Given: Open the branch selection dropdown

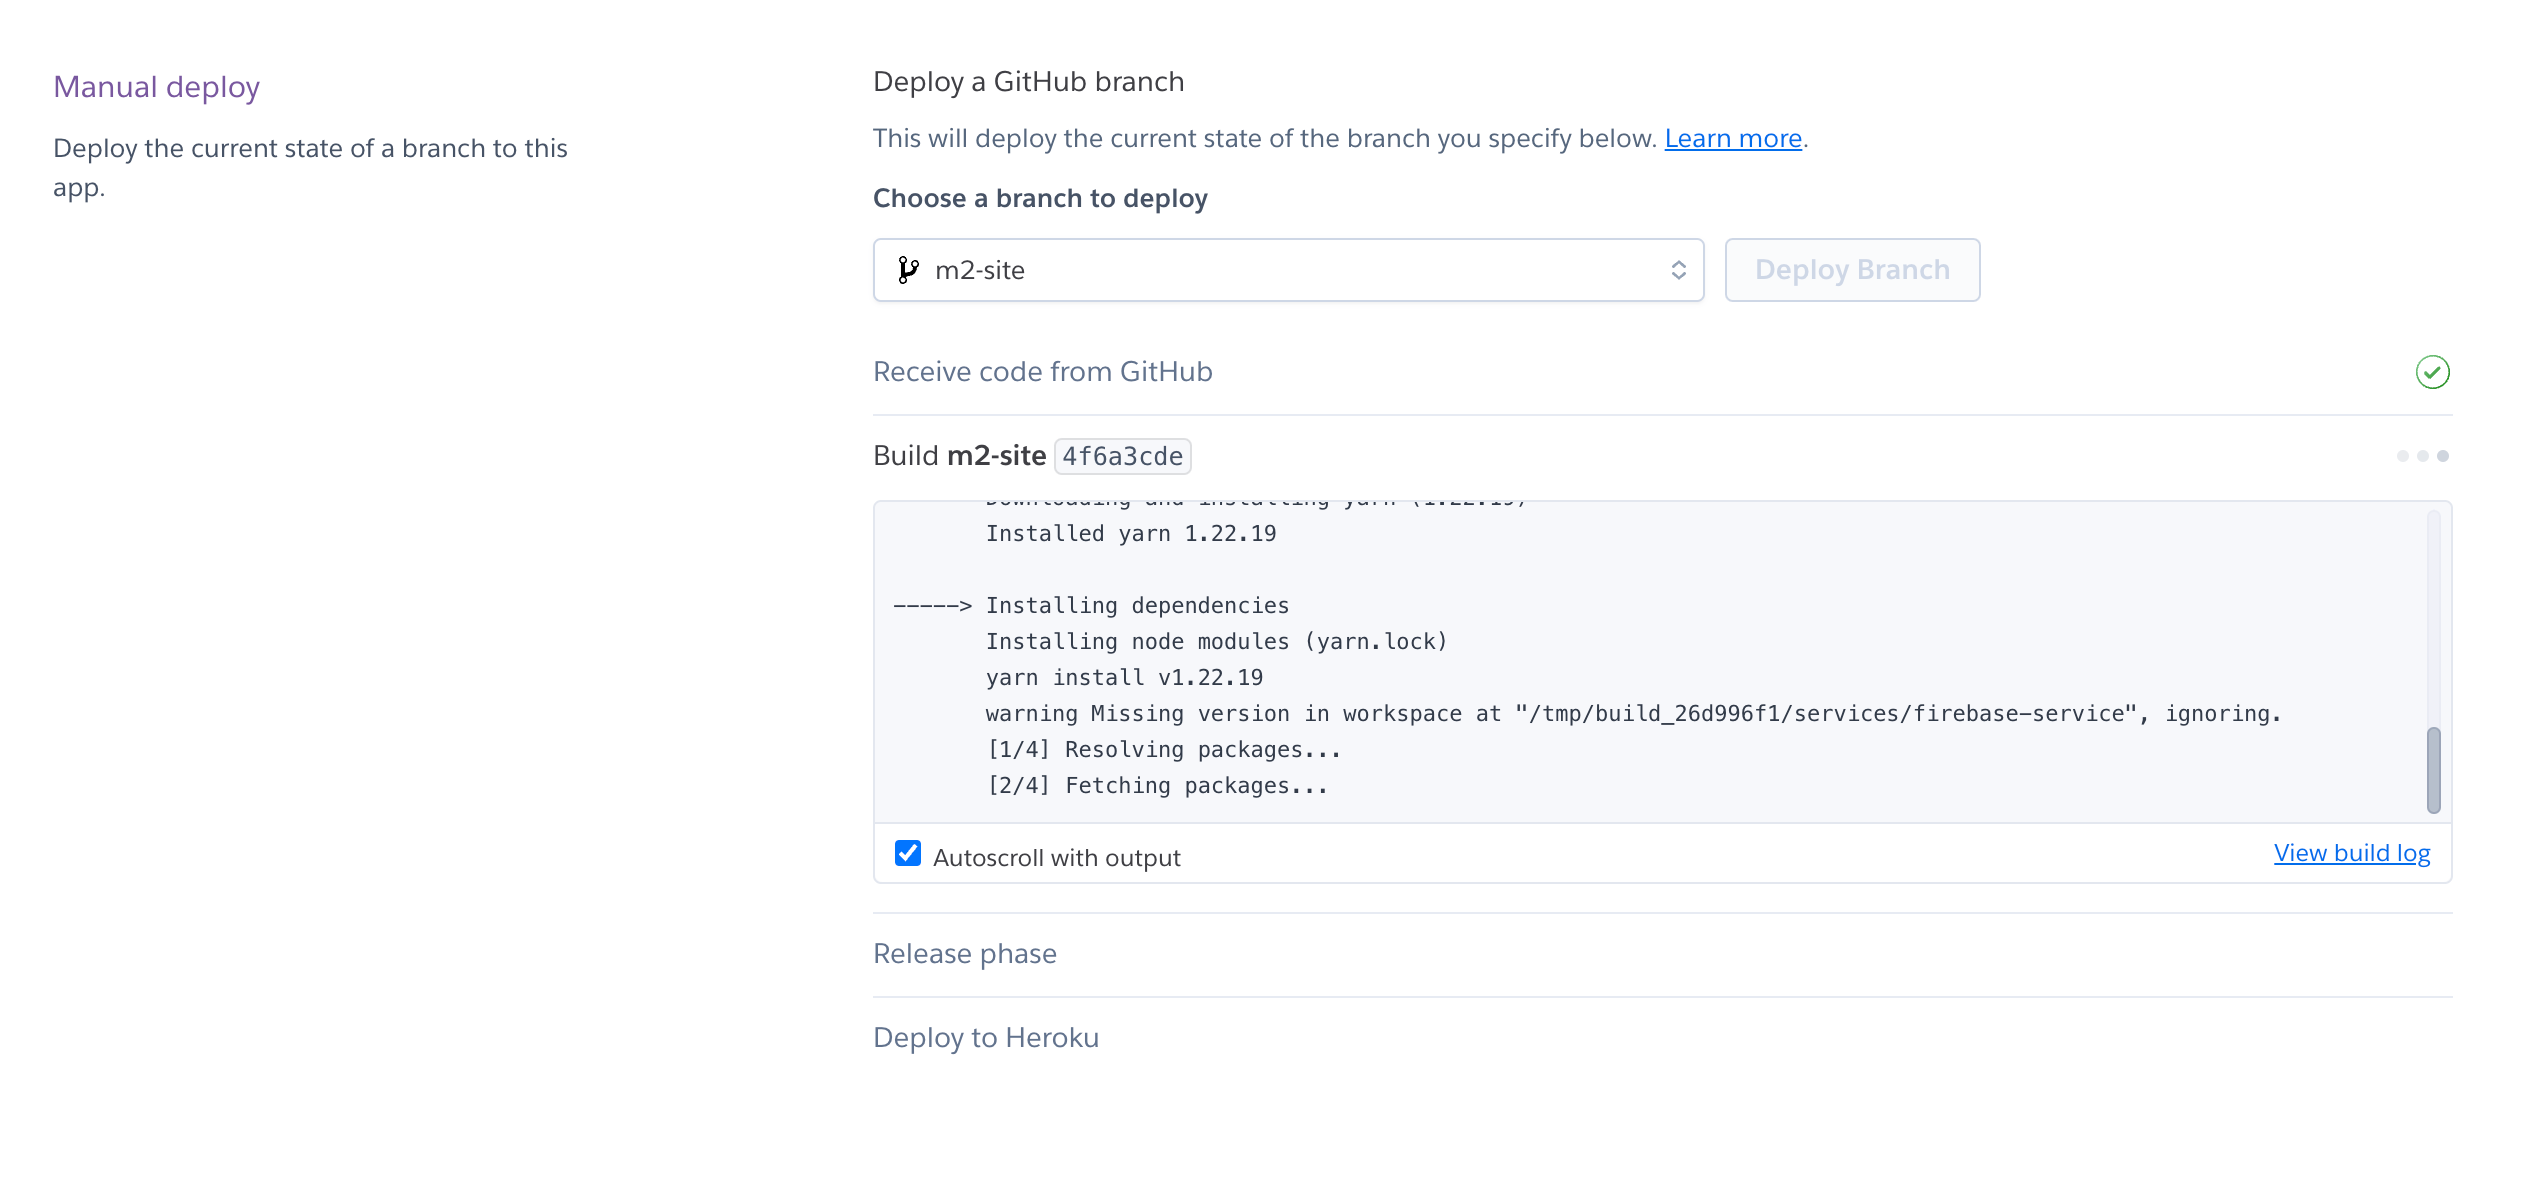Looking at the screenshot, I should tap(1288, 270).
